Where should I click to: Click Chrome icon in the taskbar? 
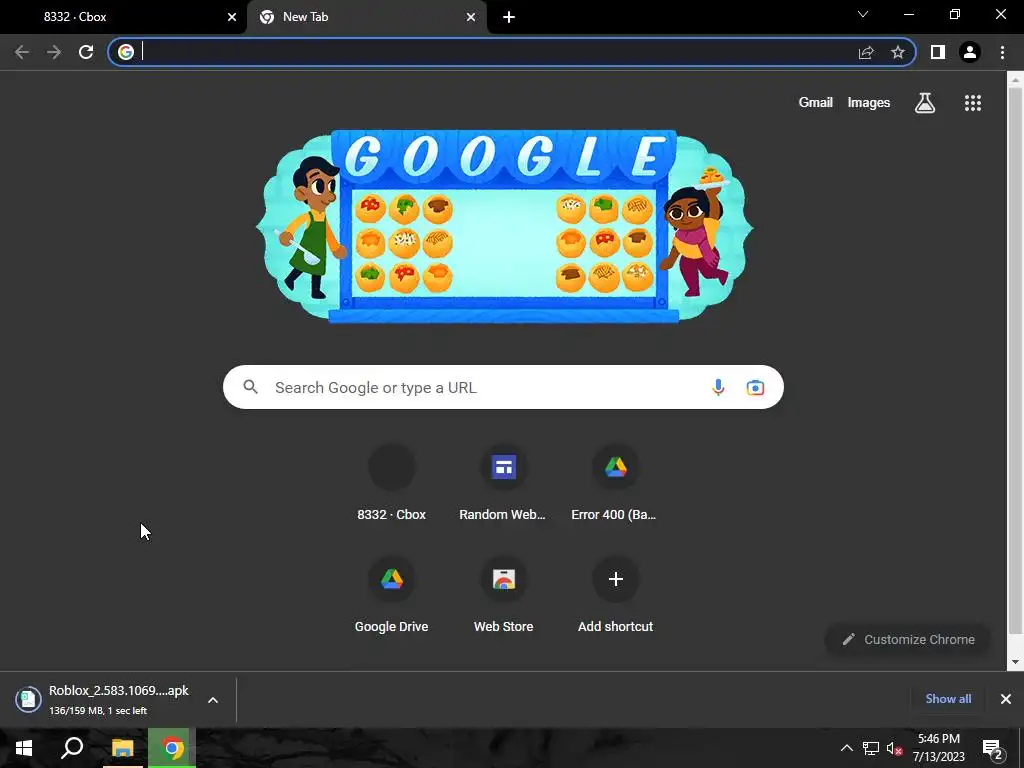click(x=172, y=748)
